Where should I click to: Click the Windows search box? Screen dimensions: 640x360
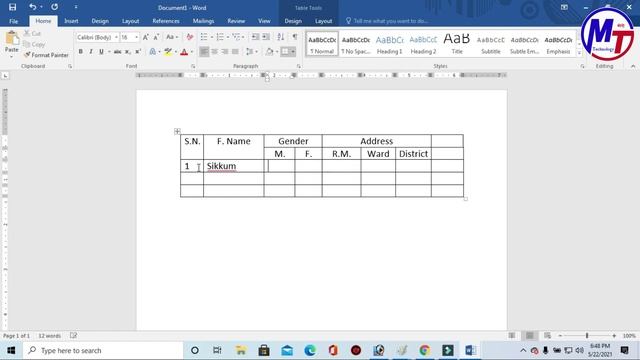[103, 350]
